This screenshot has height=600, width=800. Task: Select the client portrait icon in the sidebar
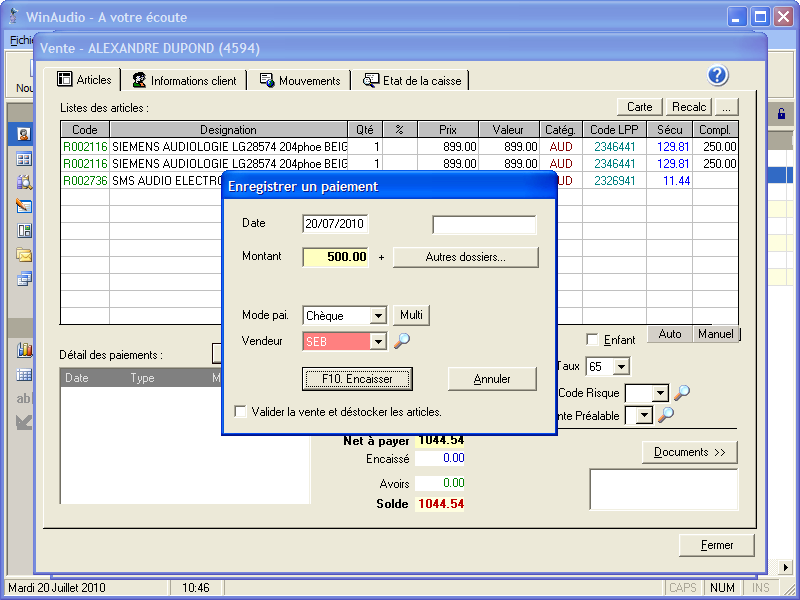click(24, 134)
